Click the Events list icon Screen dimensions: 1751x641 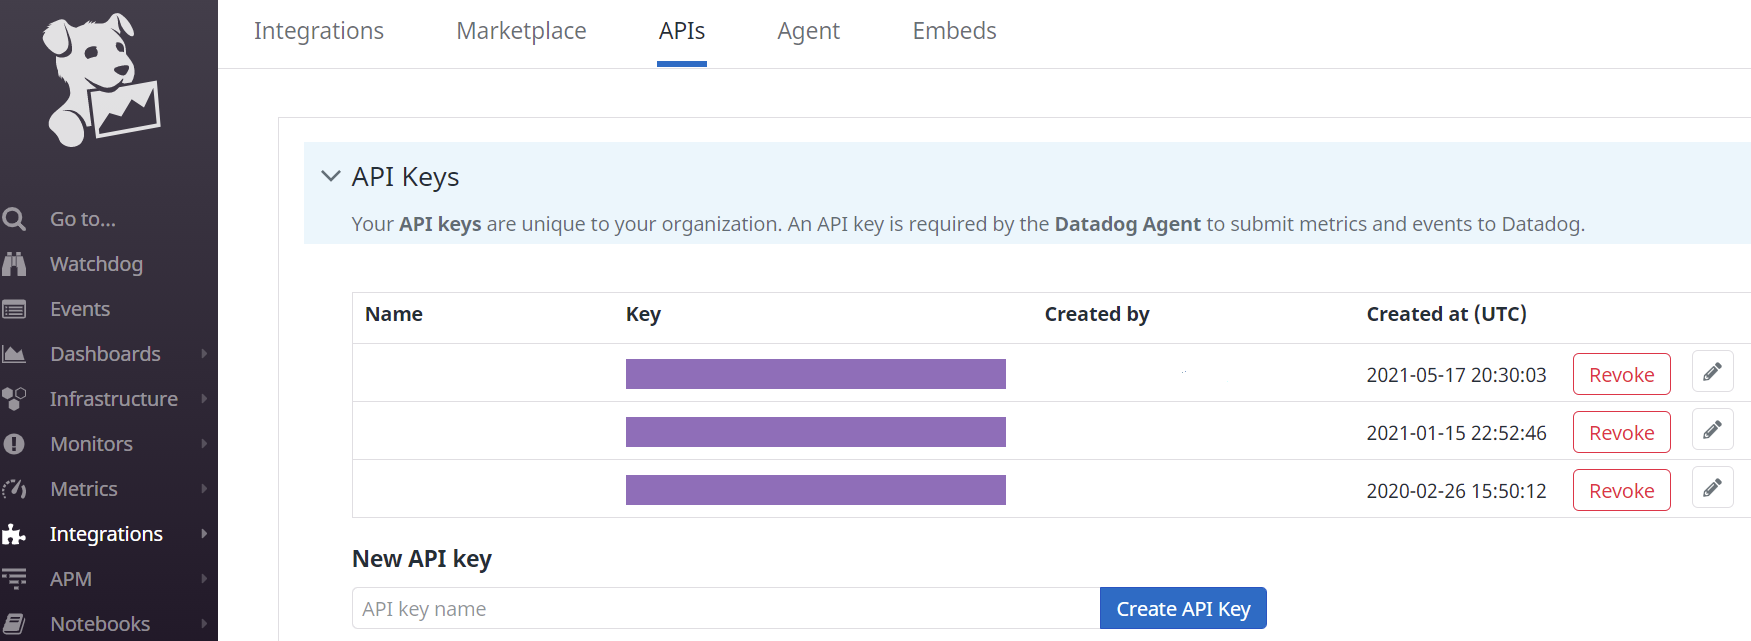point(14,309)
